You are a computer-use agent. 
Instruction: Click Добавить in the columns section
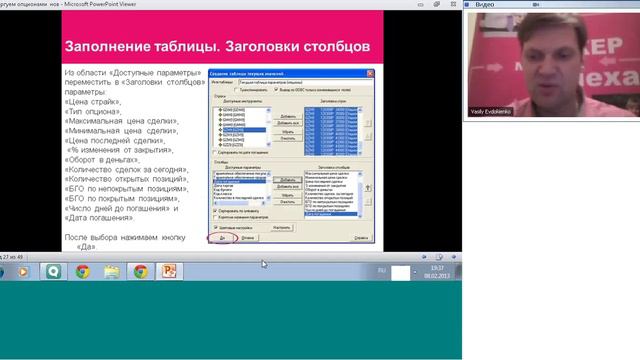[x=288, y=180]
